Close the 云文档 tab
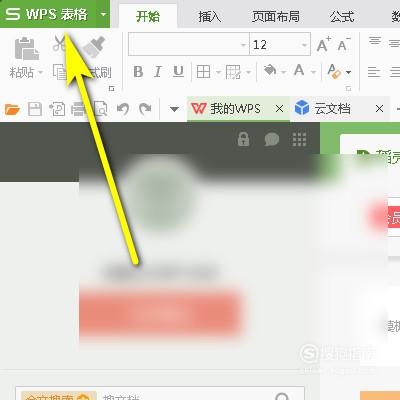This screenshot has width=400, height=400. click(x=379, y=109)
